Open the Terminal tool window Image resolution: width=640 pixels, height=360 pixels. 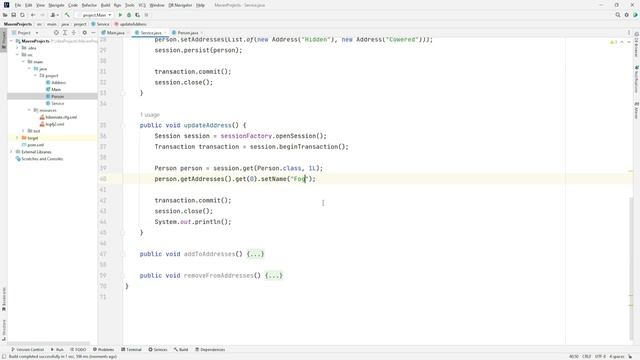coord(131,350)
